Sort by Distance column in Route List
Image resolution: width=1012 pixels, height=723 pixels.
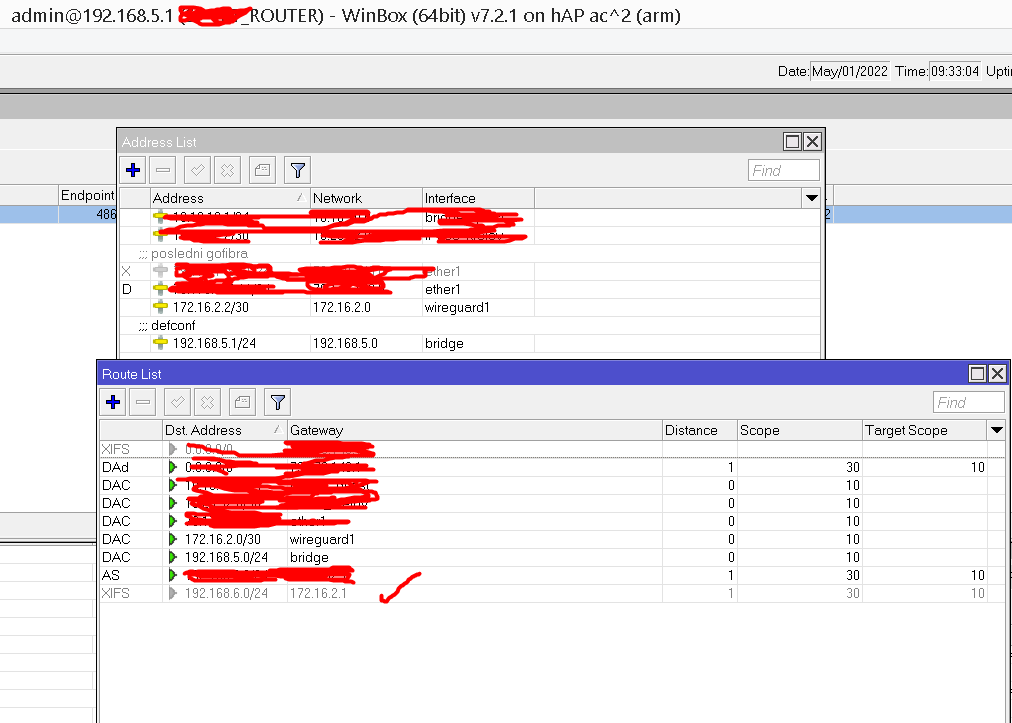pos(700,430)
